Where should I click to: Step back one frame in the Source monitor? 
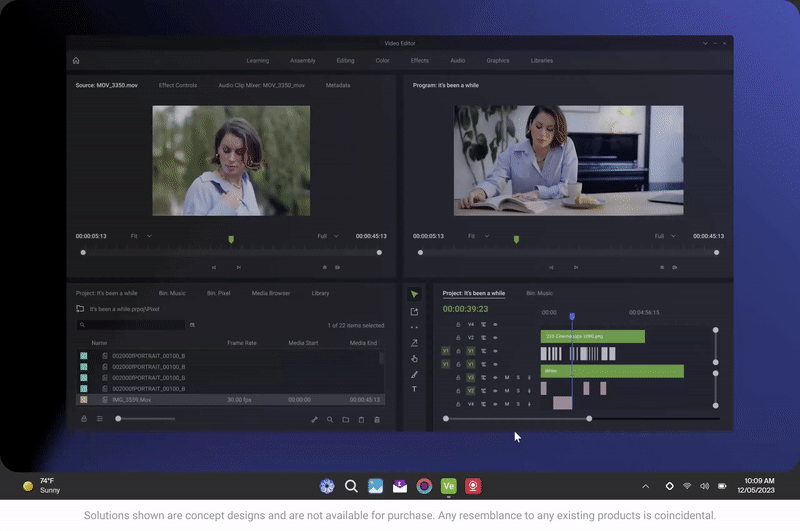pyautogui.click(x=214, y=267)
